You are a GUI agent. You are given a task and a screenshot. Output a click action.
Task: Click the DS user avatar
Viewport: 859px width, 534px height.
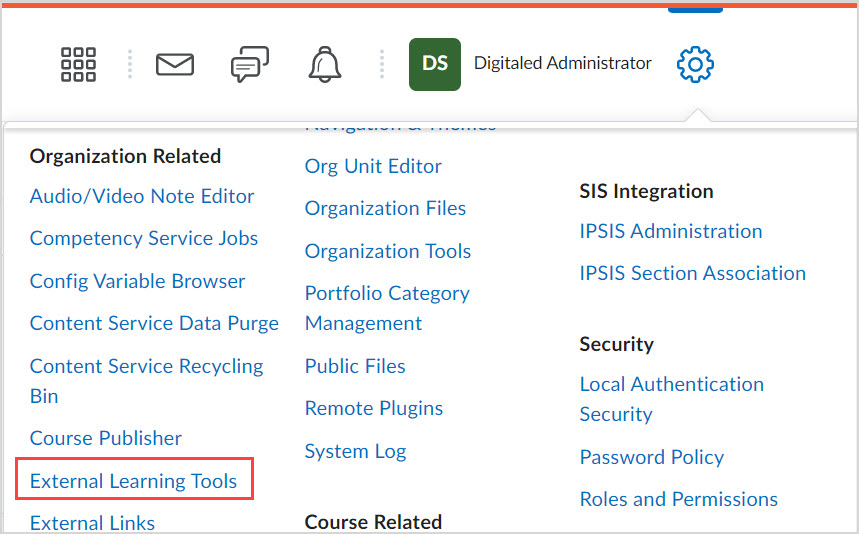(x=435, y=64)
